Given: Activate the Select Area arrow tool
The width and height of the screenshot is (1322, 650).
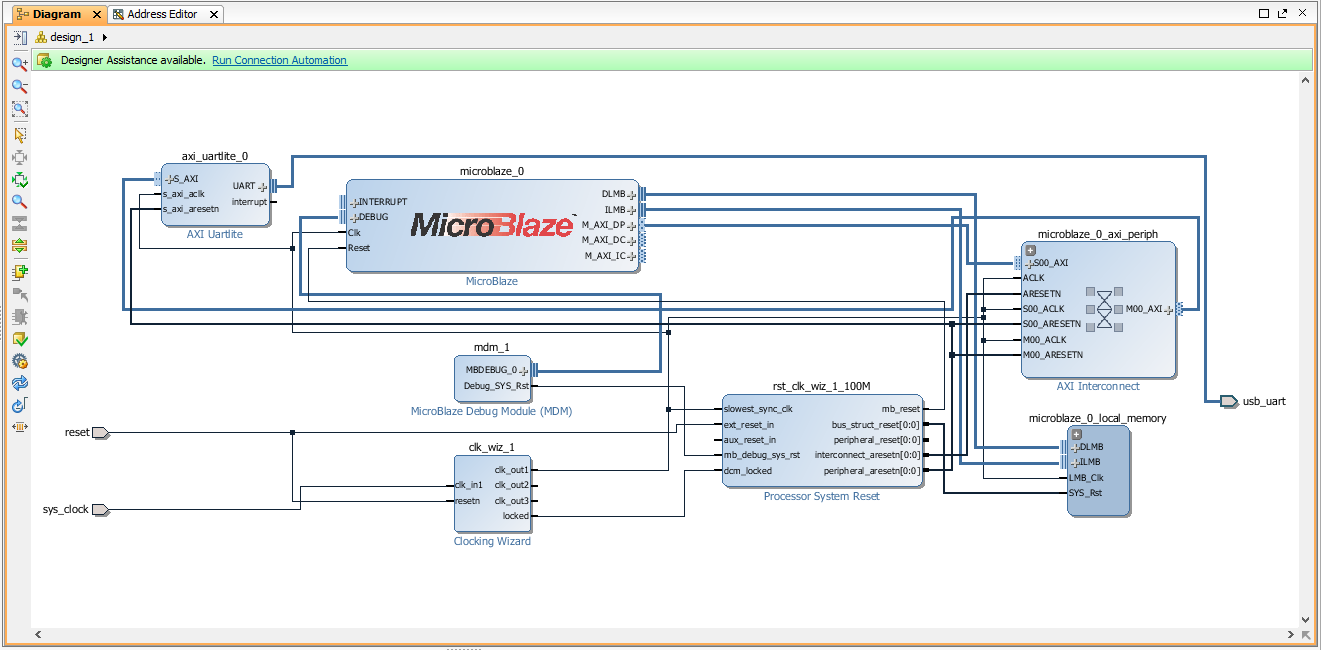Looking at the screenshot, I should point(19,135).
